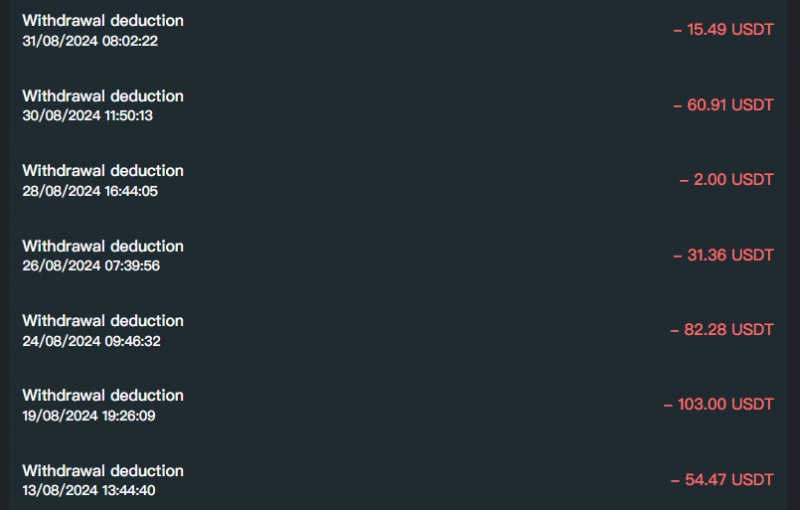Viewport: 800px width, 510px height.
Task: Open the withdrawal deduction dated 28/08/2024
Action: pyautogui.click(x=103, y=171)
